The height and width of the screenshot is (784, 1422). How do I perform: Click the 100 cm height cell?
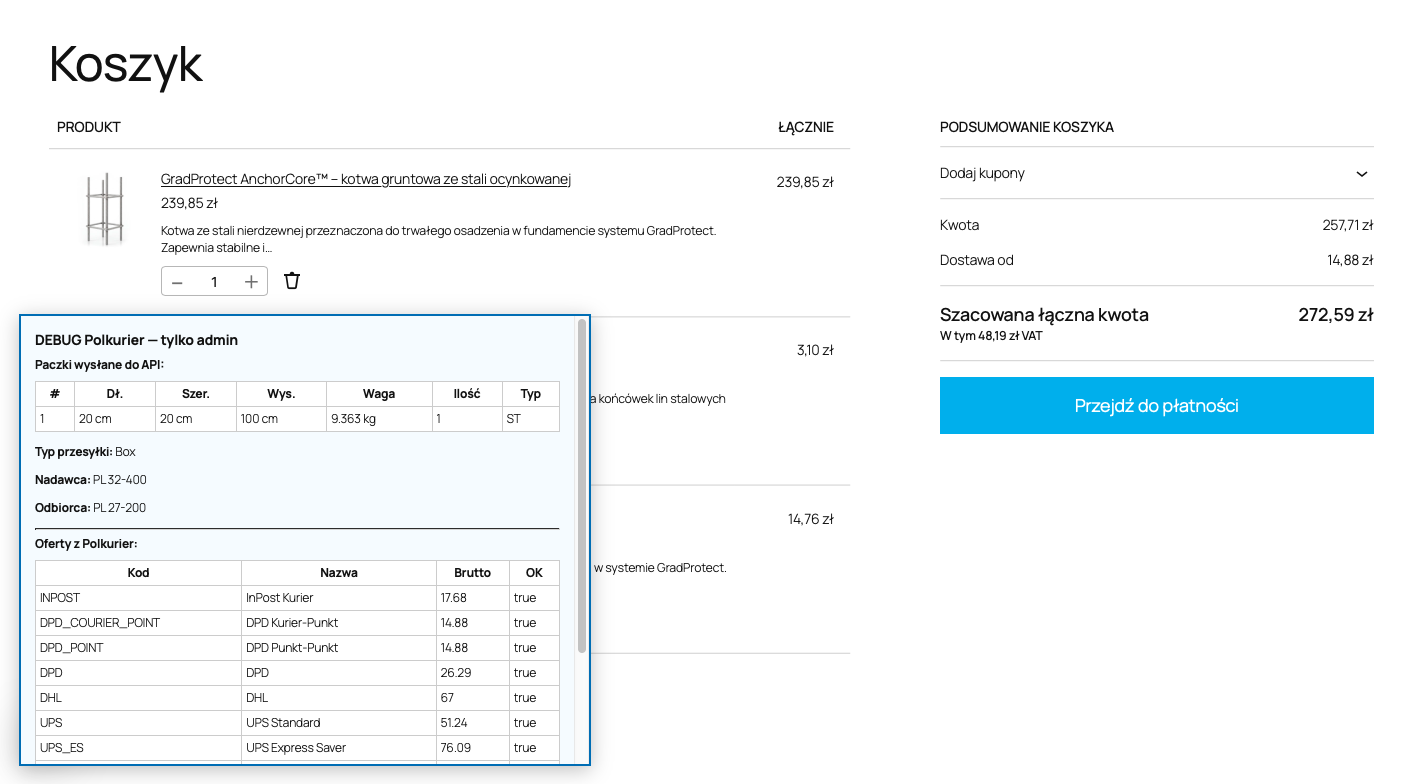pos(281,419)
